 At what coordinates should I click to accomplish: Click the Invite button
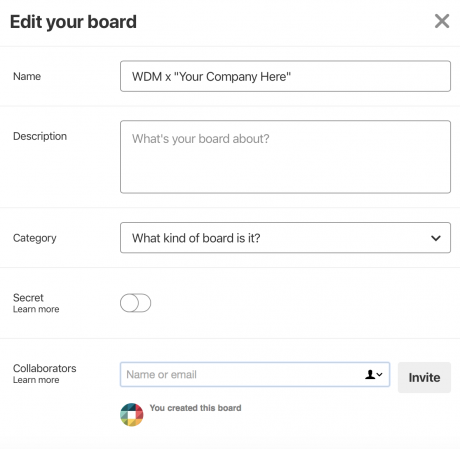click(x=424, y=377)
